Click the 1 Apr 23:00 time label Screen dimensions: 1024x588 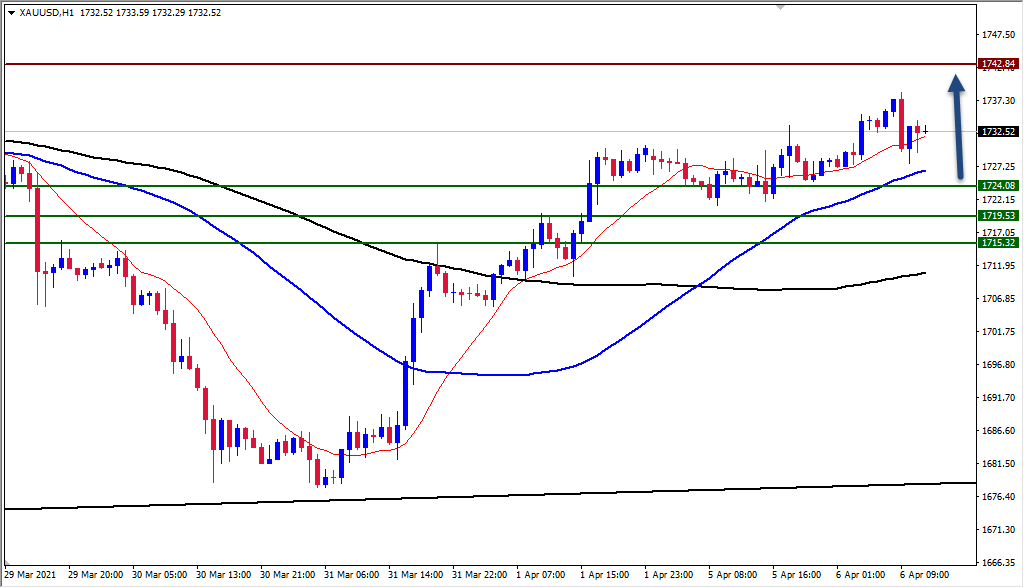point(669,575)
